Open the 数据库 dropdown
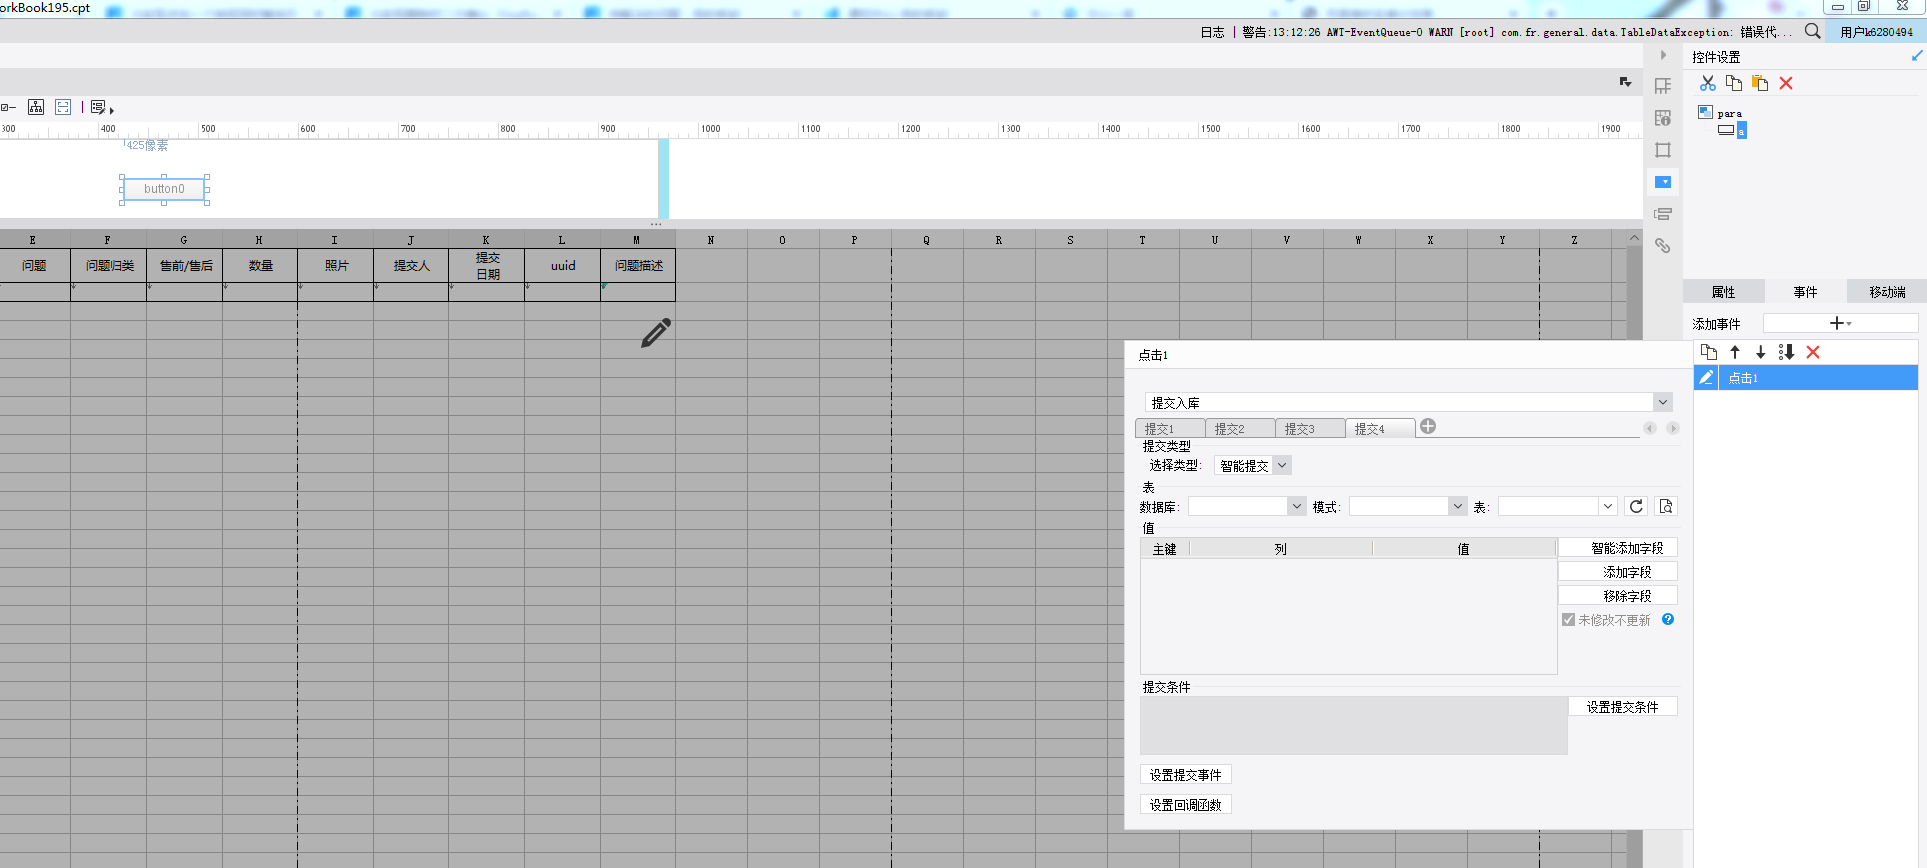 pos(1296,507)
